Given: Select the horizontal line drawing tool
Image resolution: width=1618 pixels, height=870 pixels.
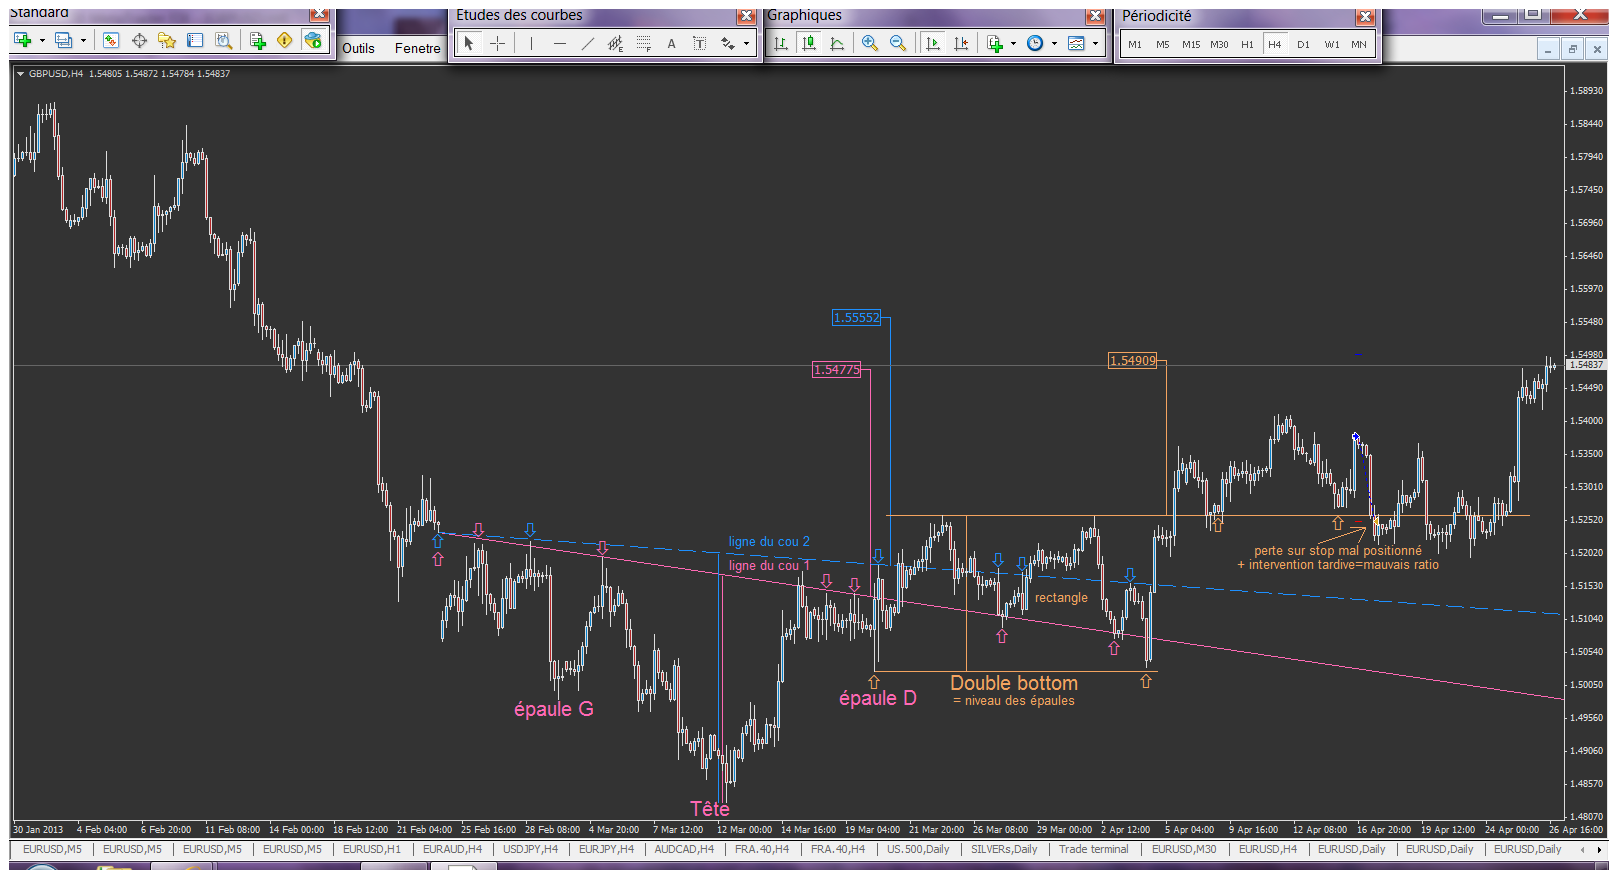Looking at the screenshot, I should click(x=559, y=43).
